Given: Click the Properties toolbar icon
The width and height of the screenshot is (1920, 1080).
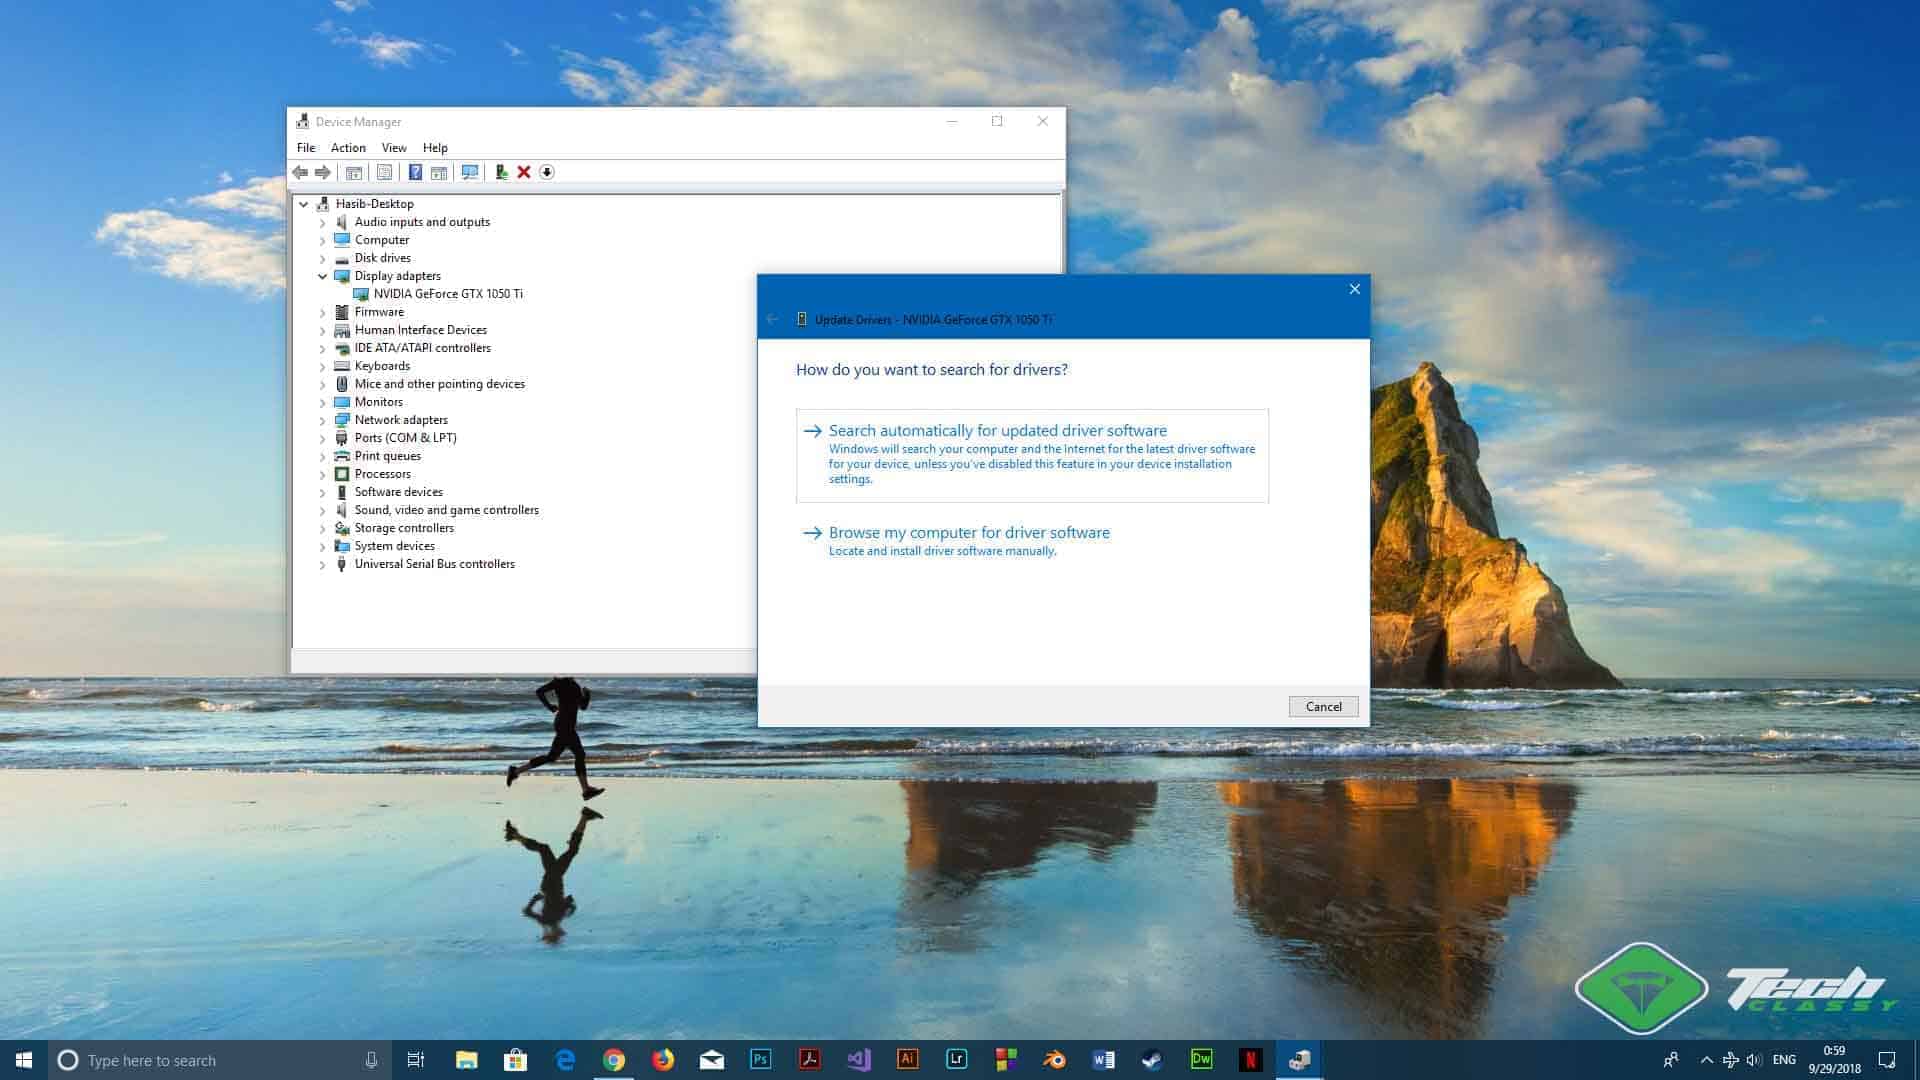Looking at the screenshot, I should pos(384,172).
